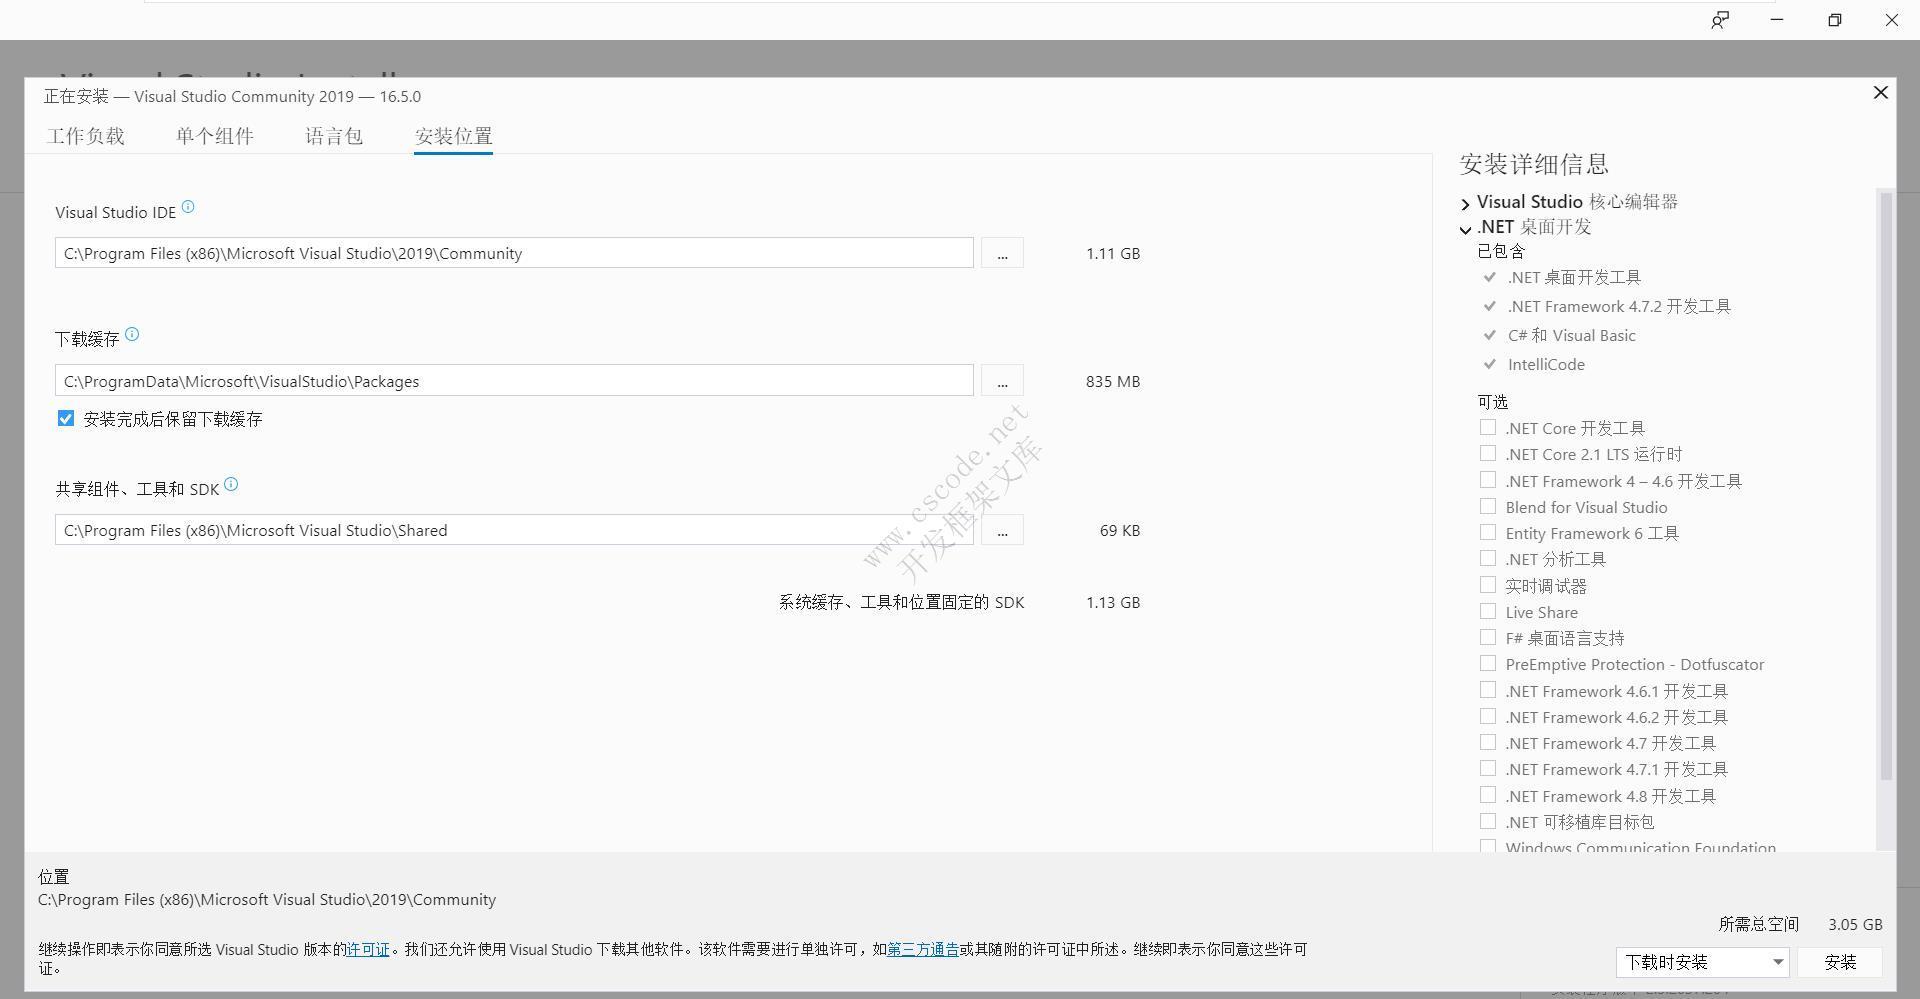Tick Blend for Visual Studio checkbox
1920x999 pixels.
pos(1488,507)
